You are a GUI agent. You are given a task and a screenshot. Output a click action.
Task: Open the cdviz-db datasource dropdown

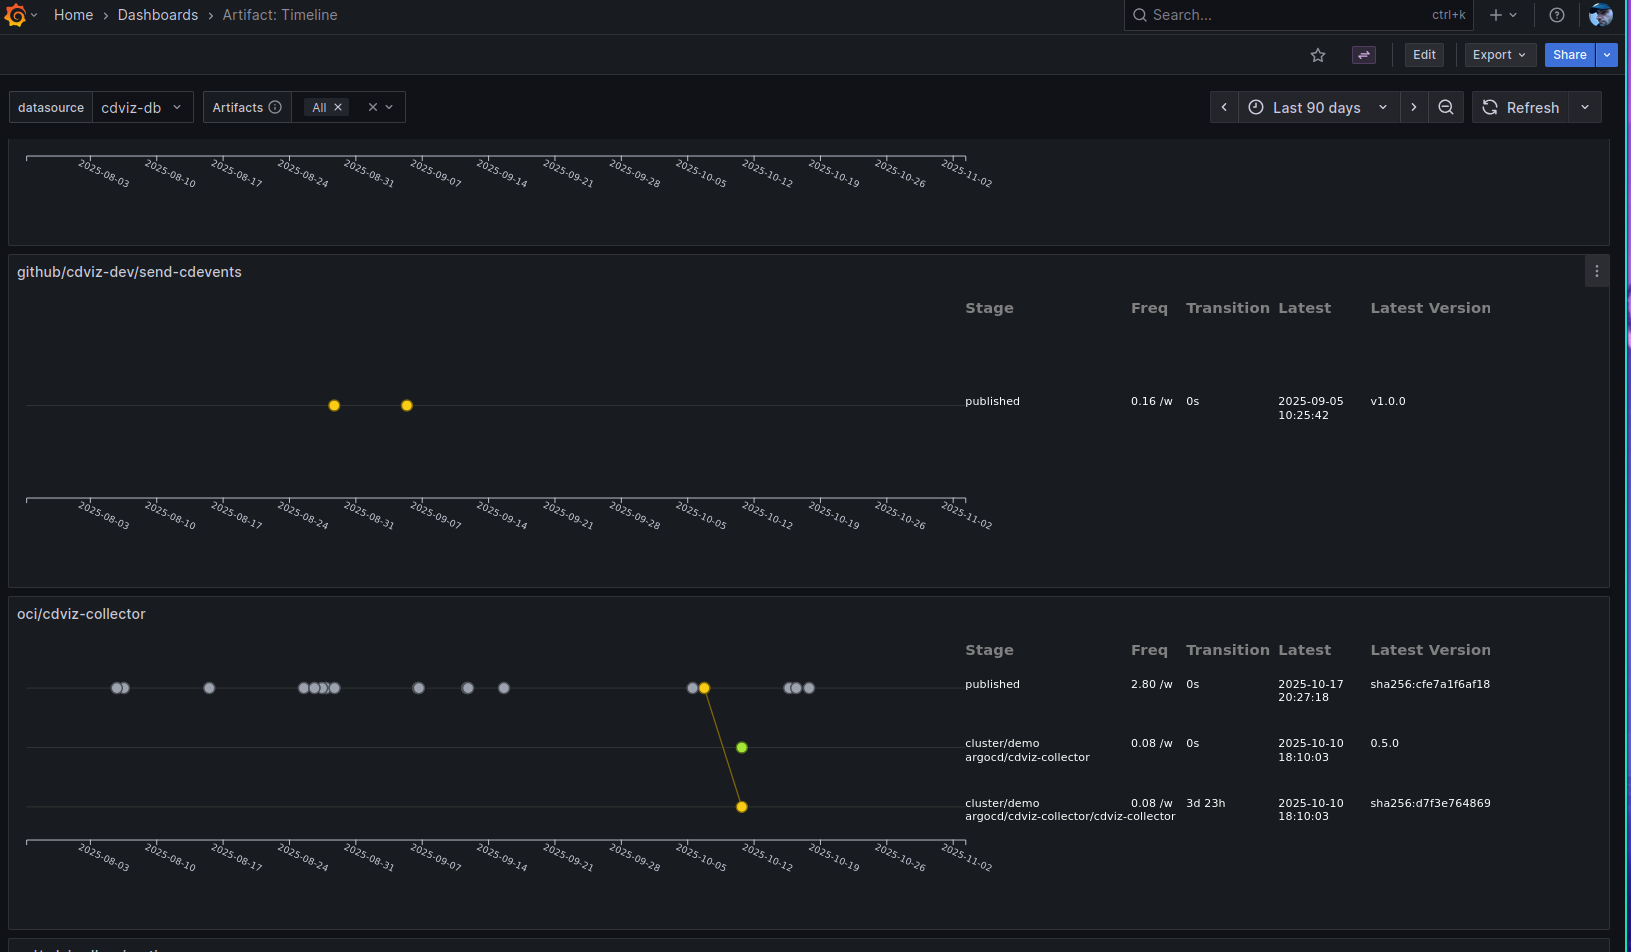pos(143,107)
